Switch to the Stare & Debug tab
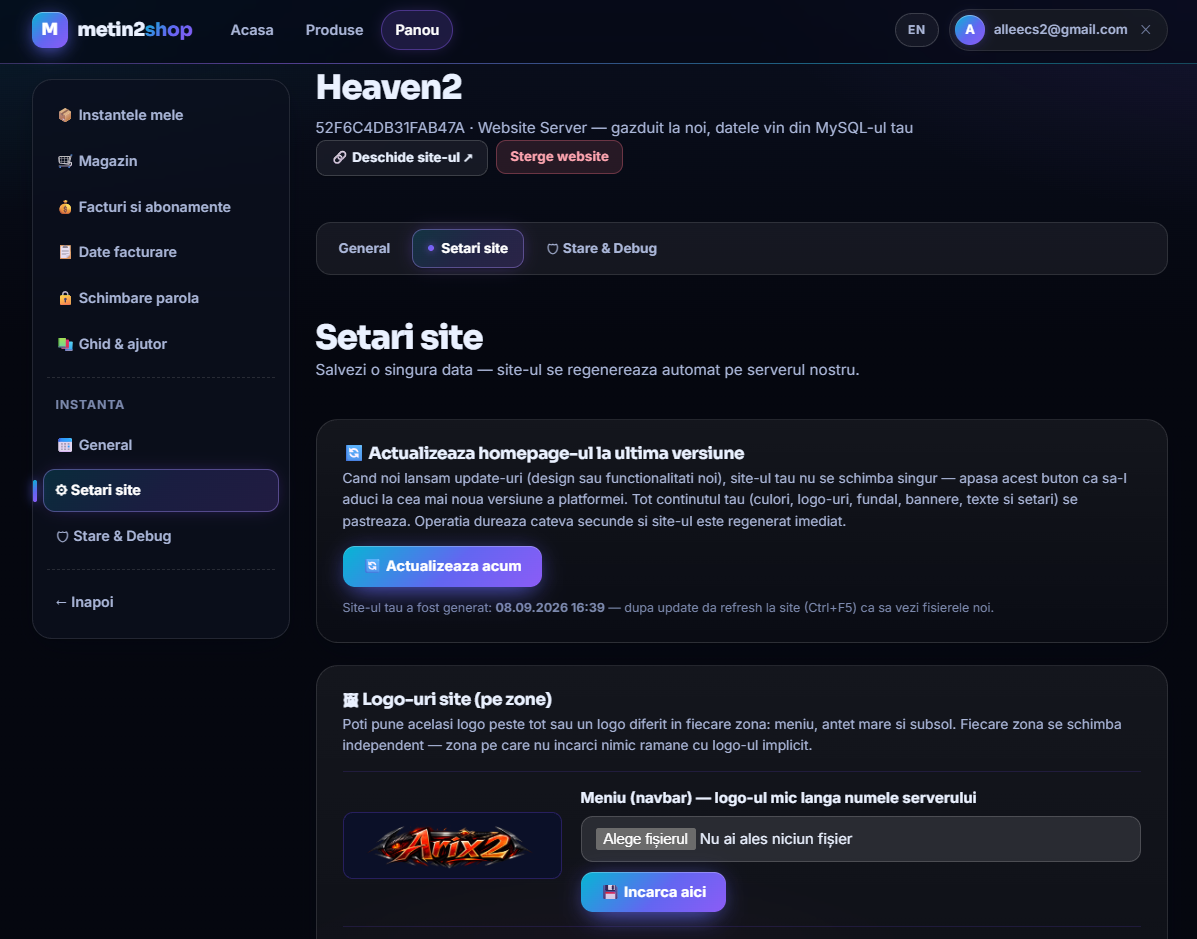This screenshot has width=1197, height=939. 602,248
